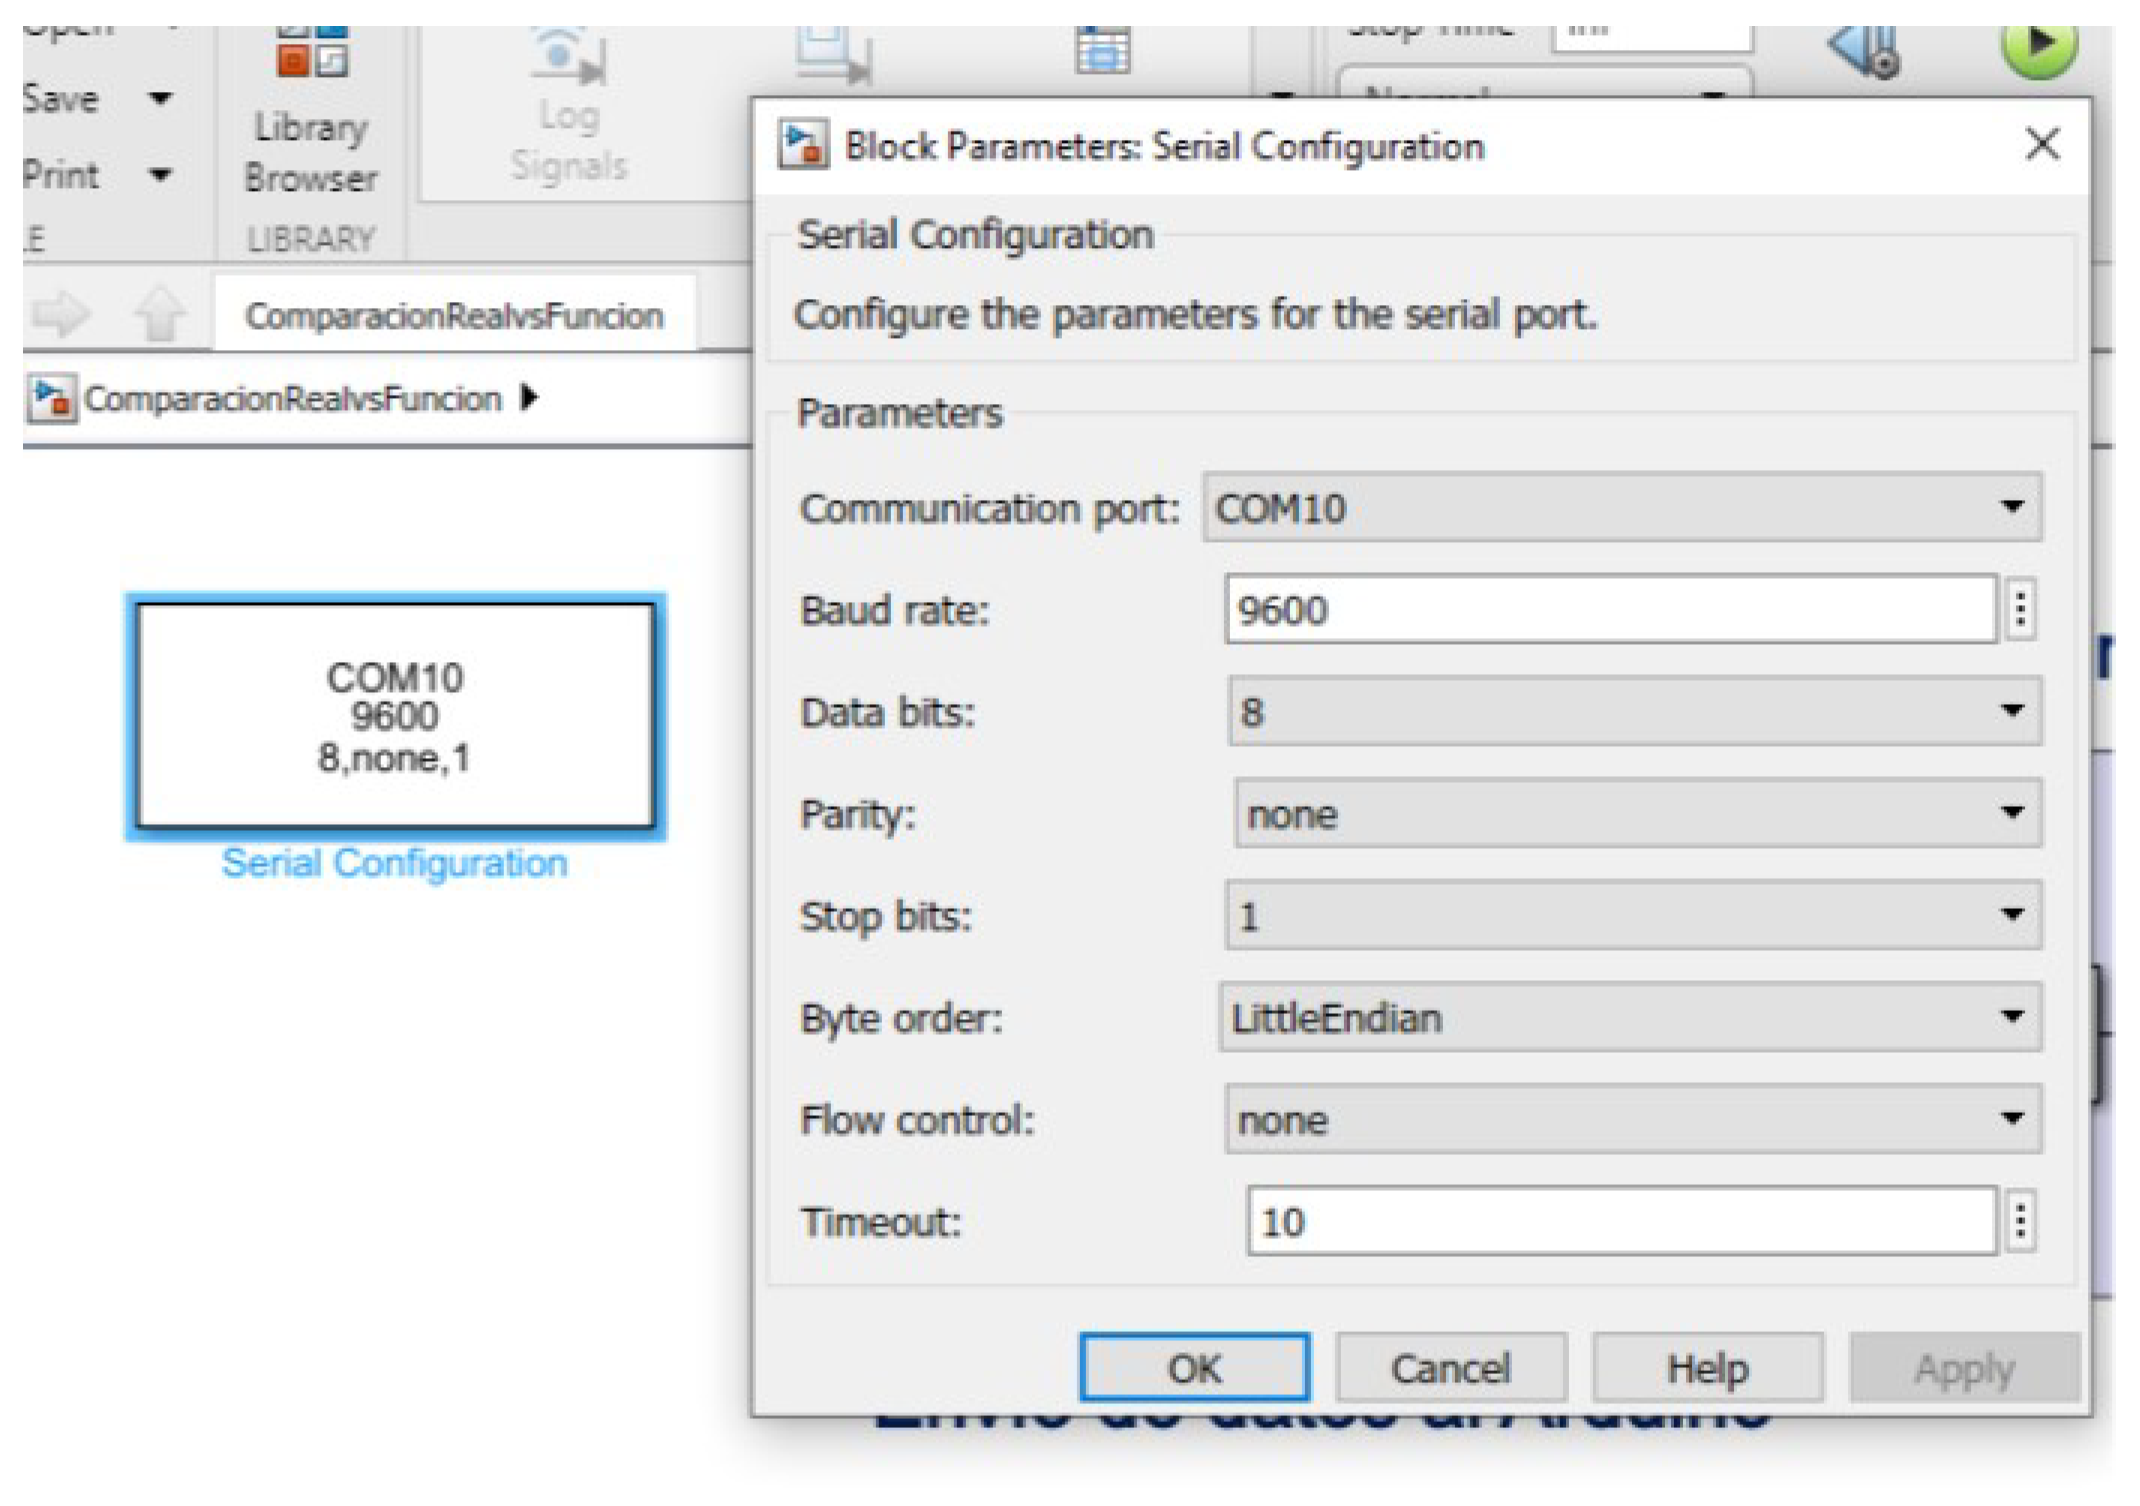
Task: Select the ComparacionRealvsFuncion tab
Action: tap(454, 316)
